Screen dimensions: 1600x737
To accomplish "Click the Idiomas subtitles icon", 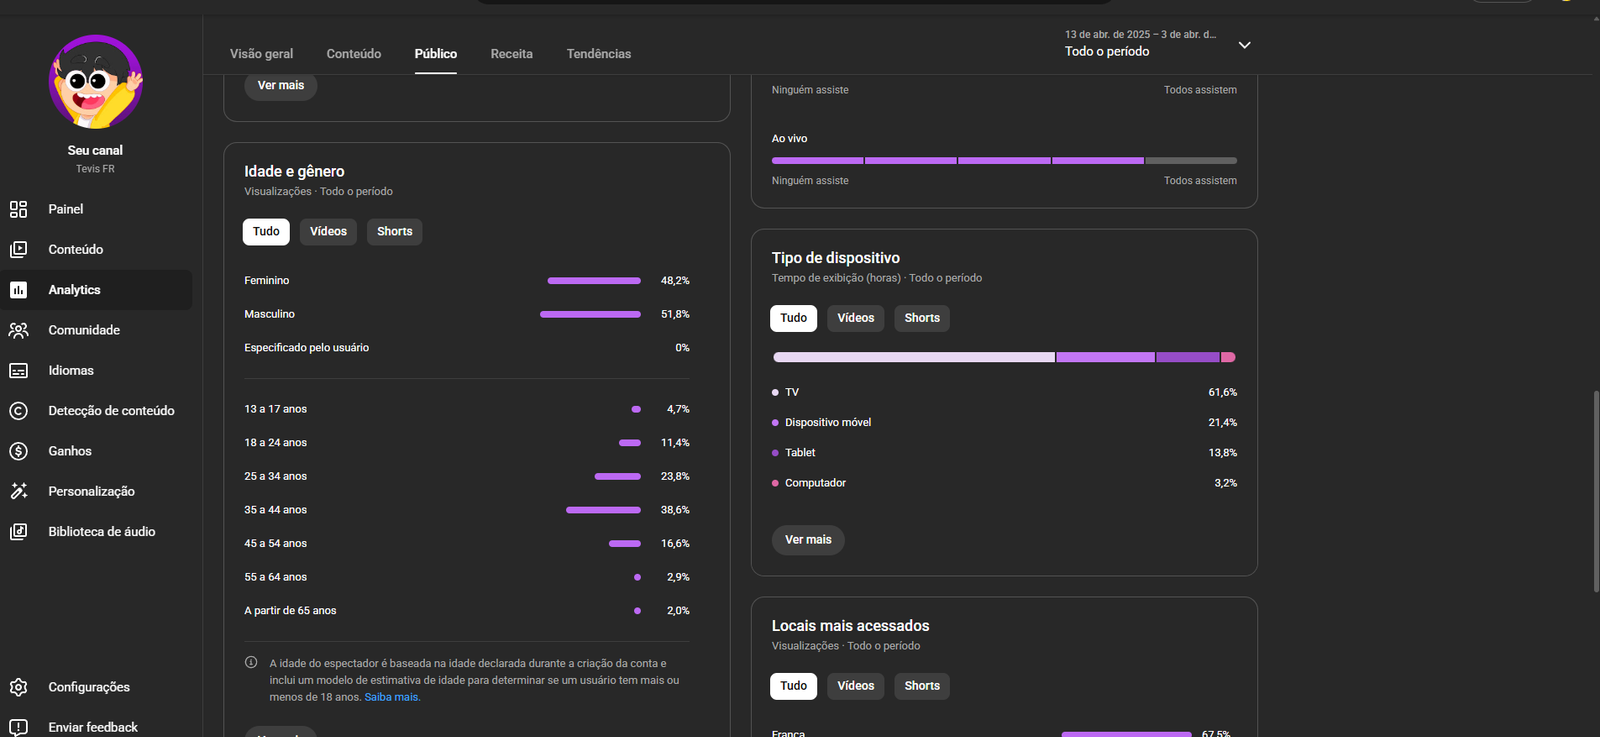I will click(18, 371).
